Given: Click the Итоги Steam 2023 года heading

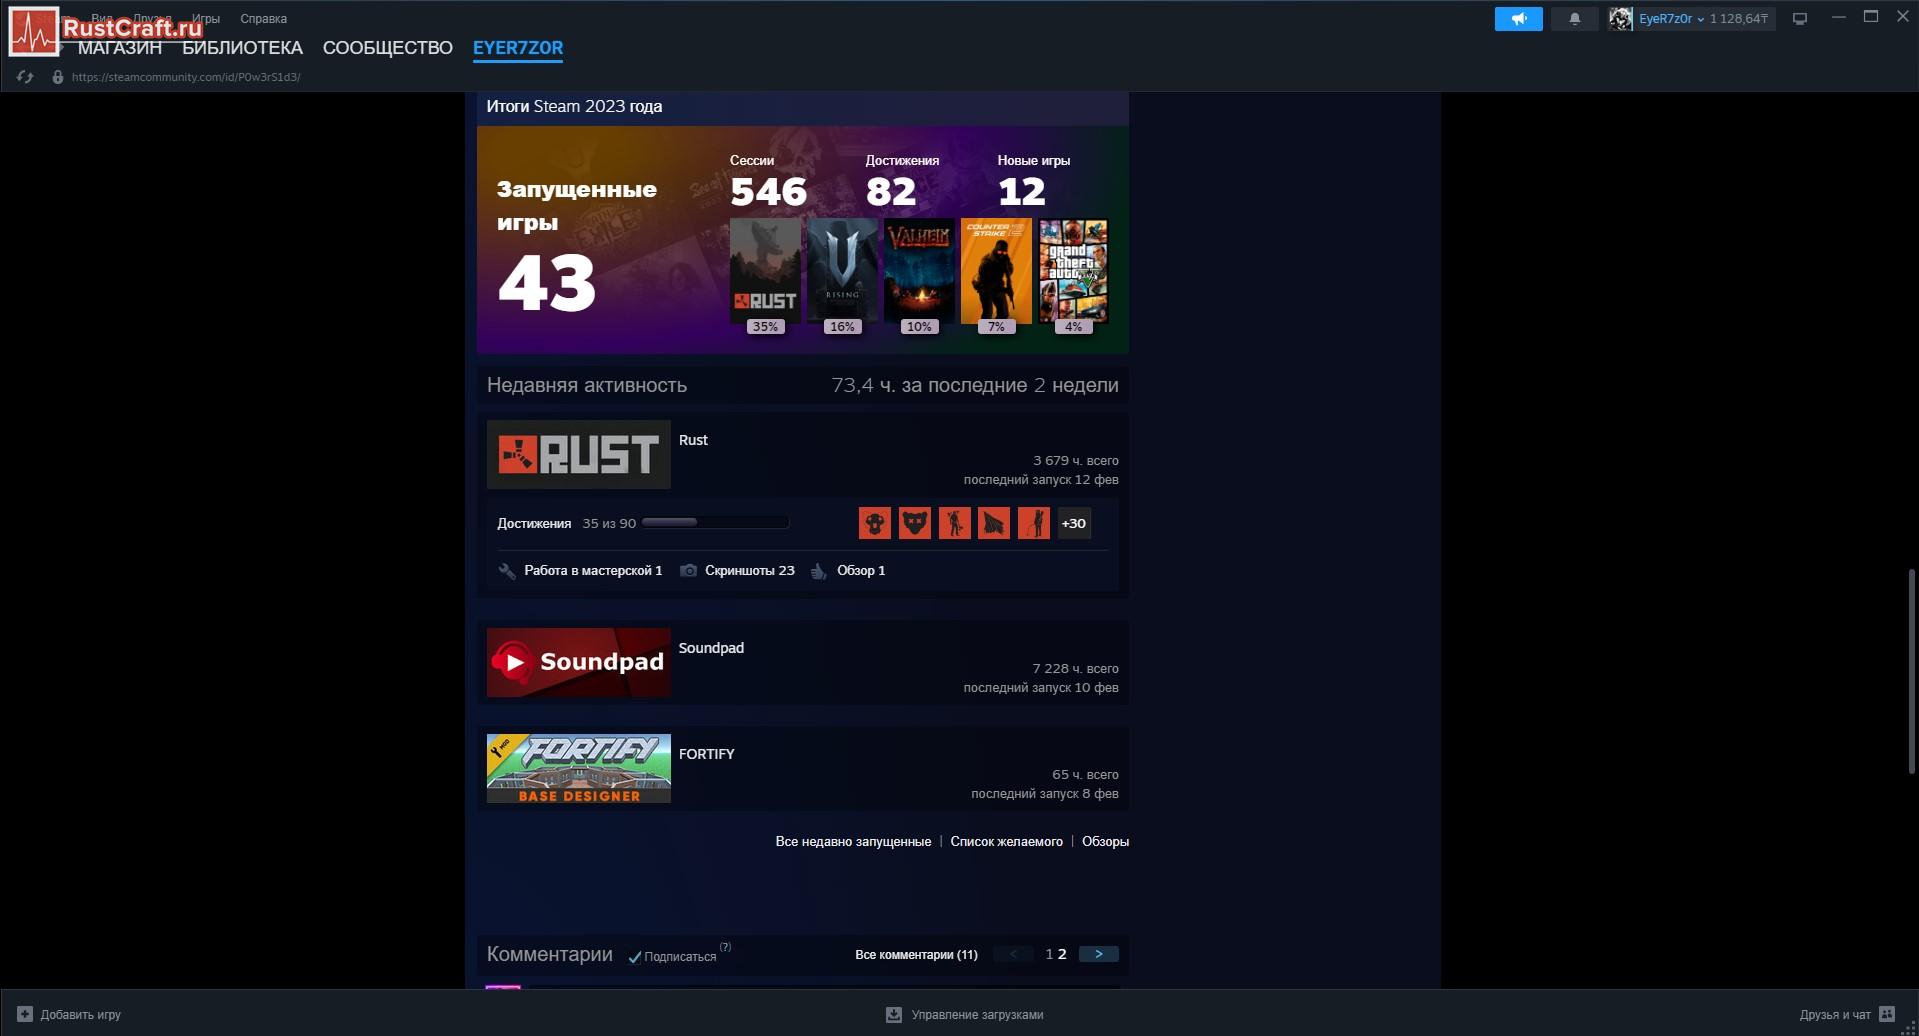Looking at the screenshot, I should (x=574, y=106).
